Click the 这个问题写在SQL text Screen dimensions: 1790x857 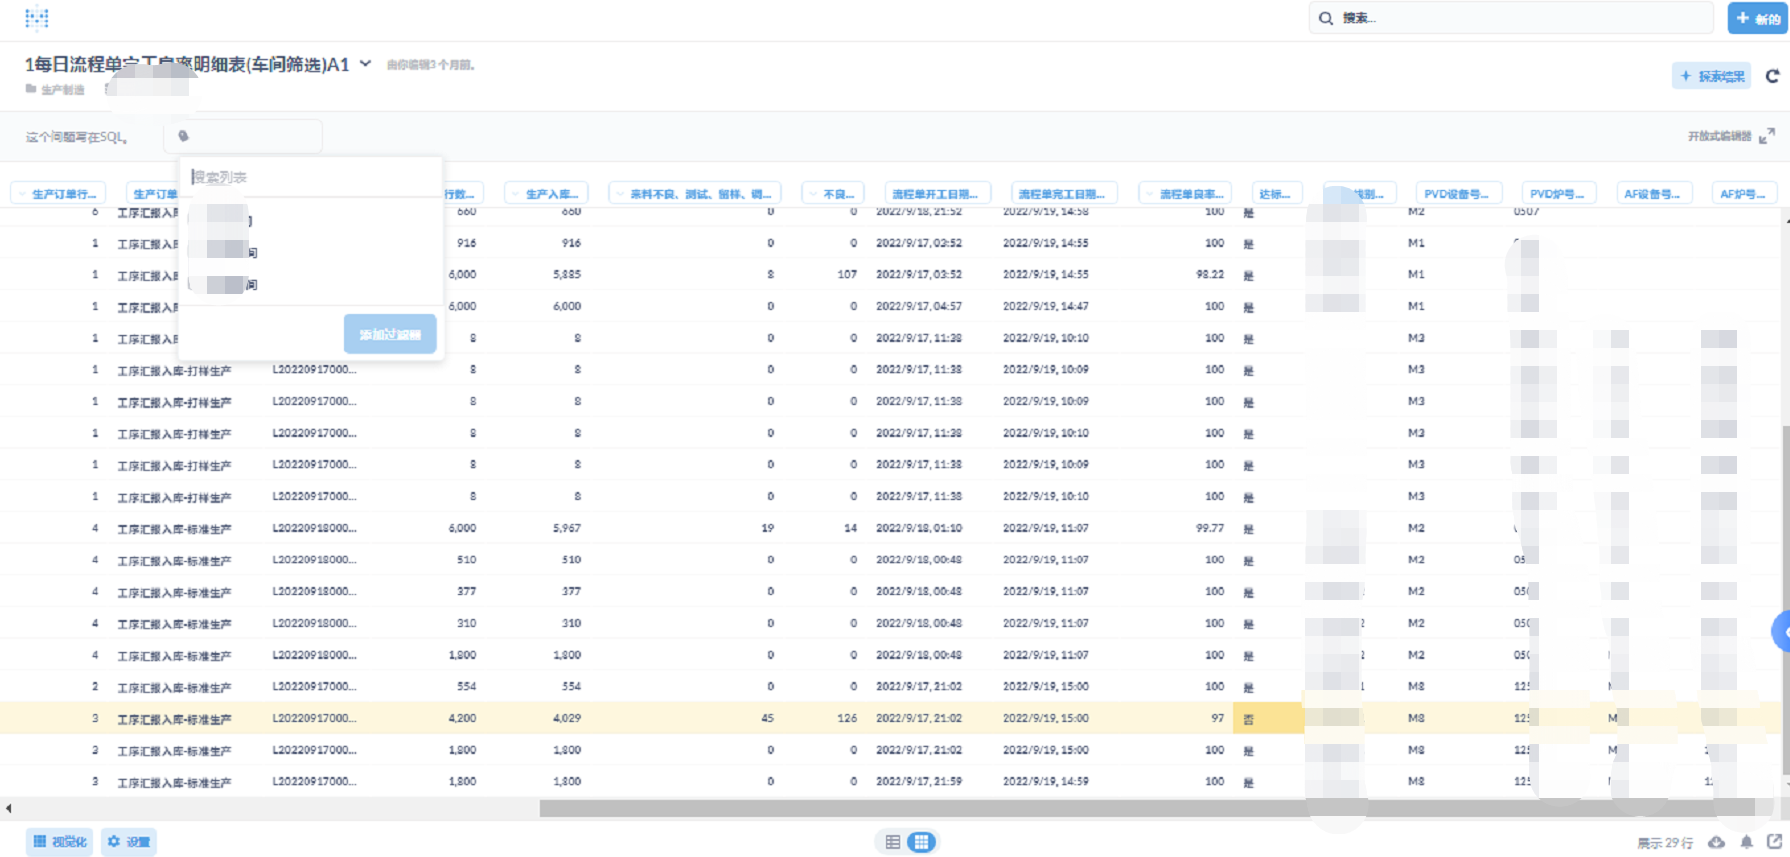coord(76,137)
